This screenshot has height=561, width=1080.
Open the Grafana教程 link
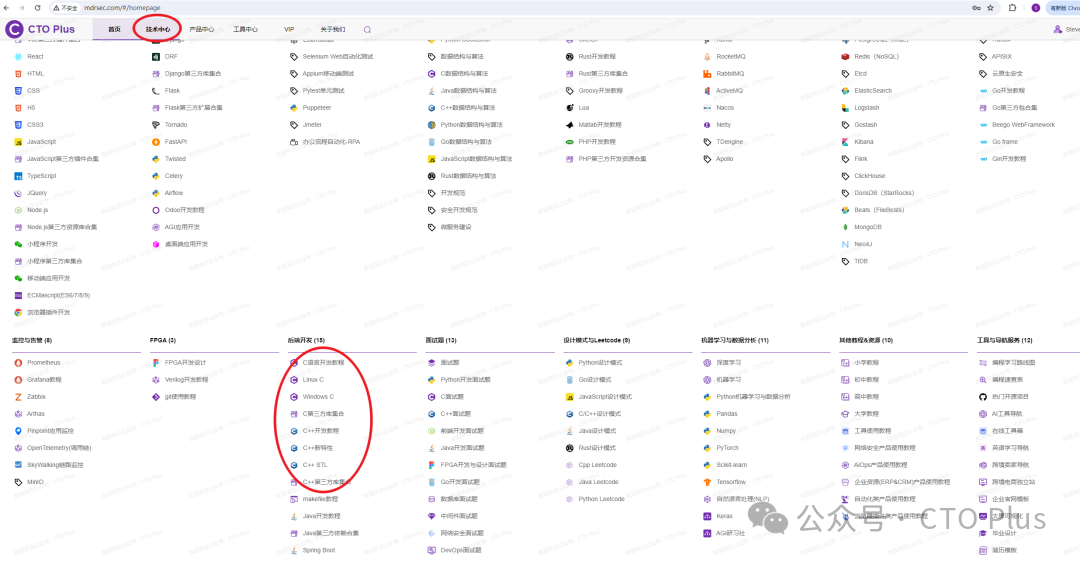pyautogui.click(x=44, y=380)
